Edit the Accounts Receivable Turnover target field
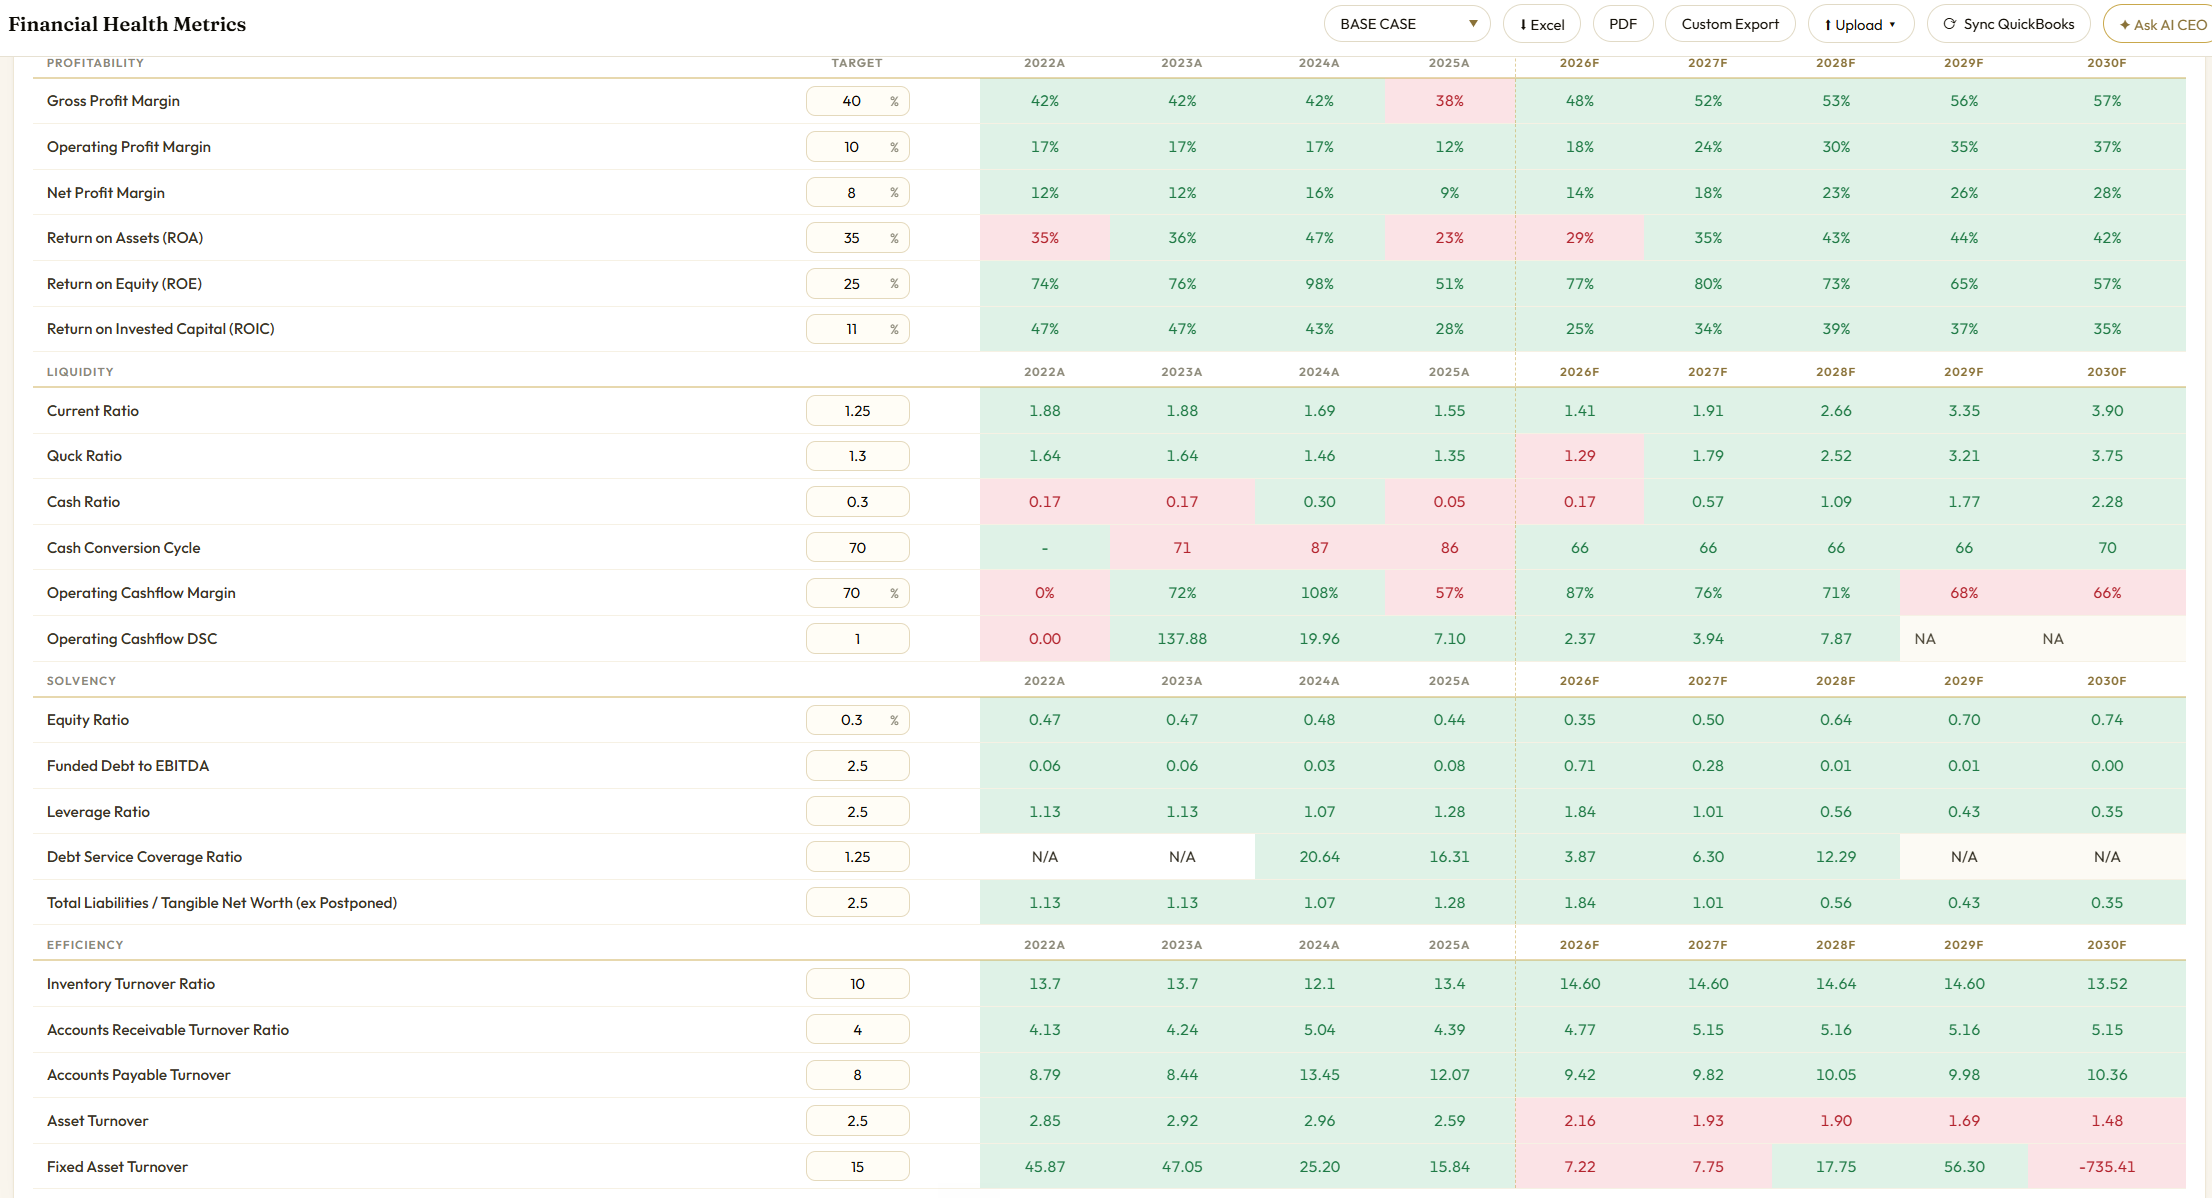This screenshot has height=1198, width=2212. (x=857, y=1030)
